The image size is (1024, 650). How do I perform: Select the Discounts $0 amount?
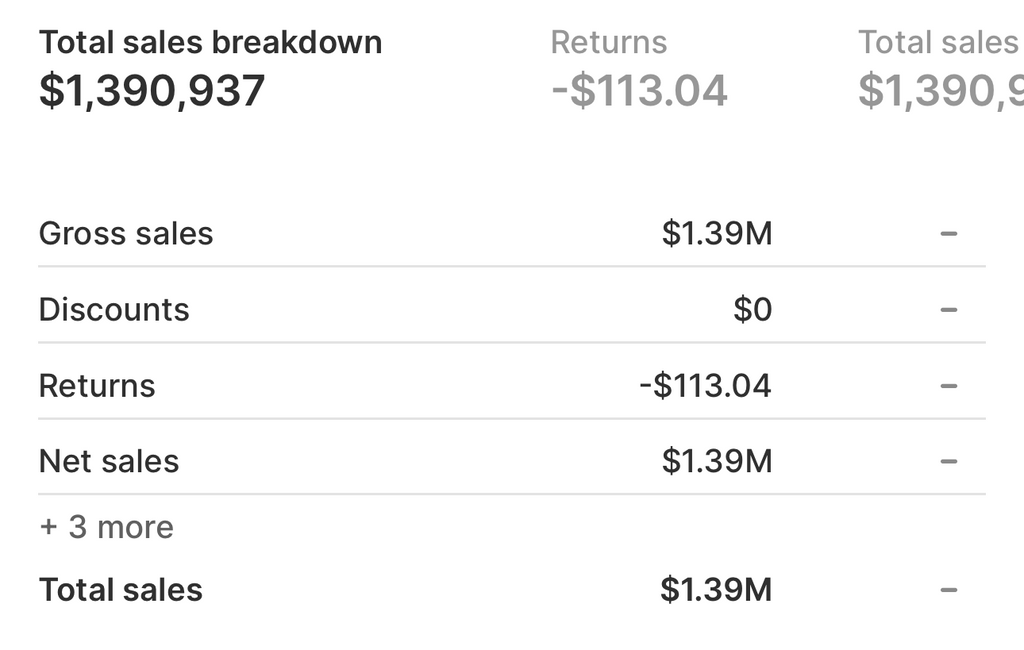pos(752,310)
